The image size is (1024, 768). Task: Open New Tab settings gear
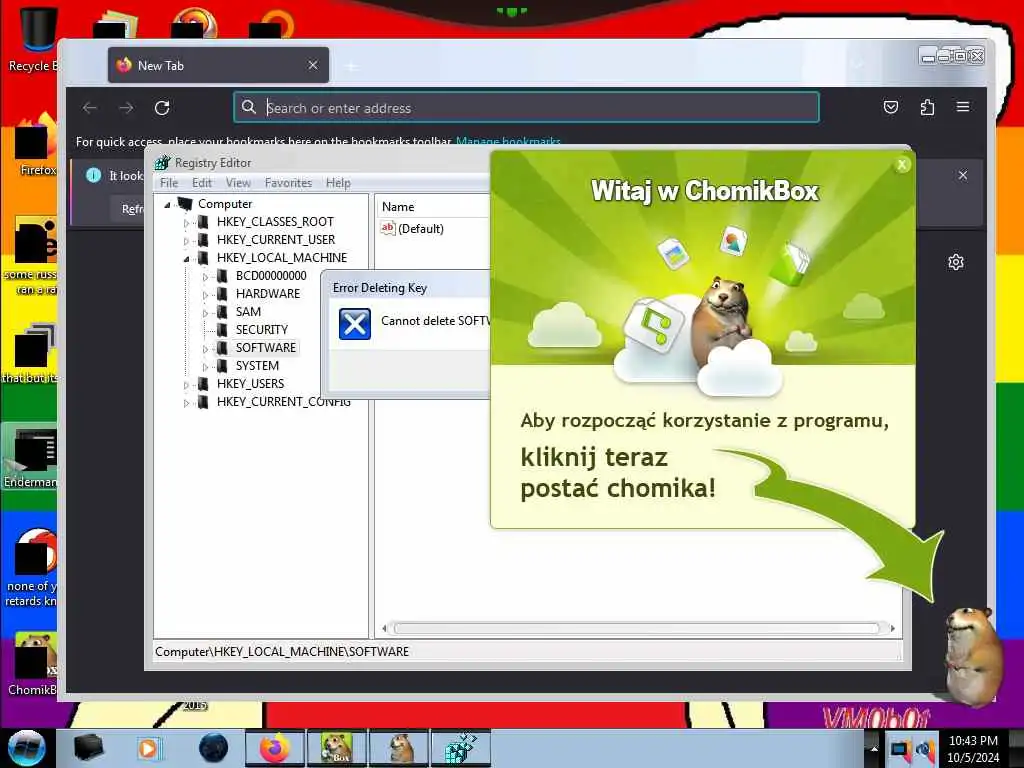pyautogui.click(x=955, y=263)
